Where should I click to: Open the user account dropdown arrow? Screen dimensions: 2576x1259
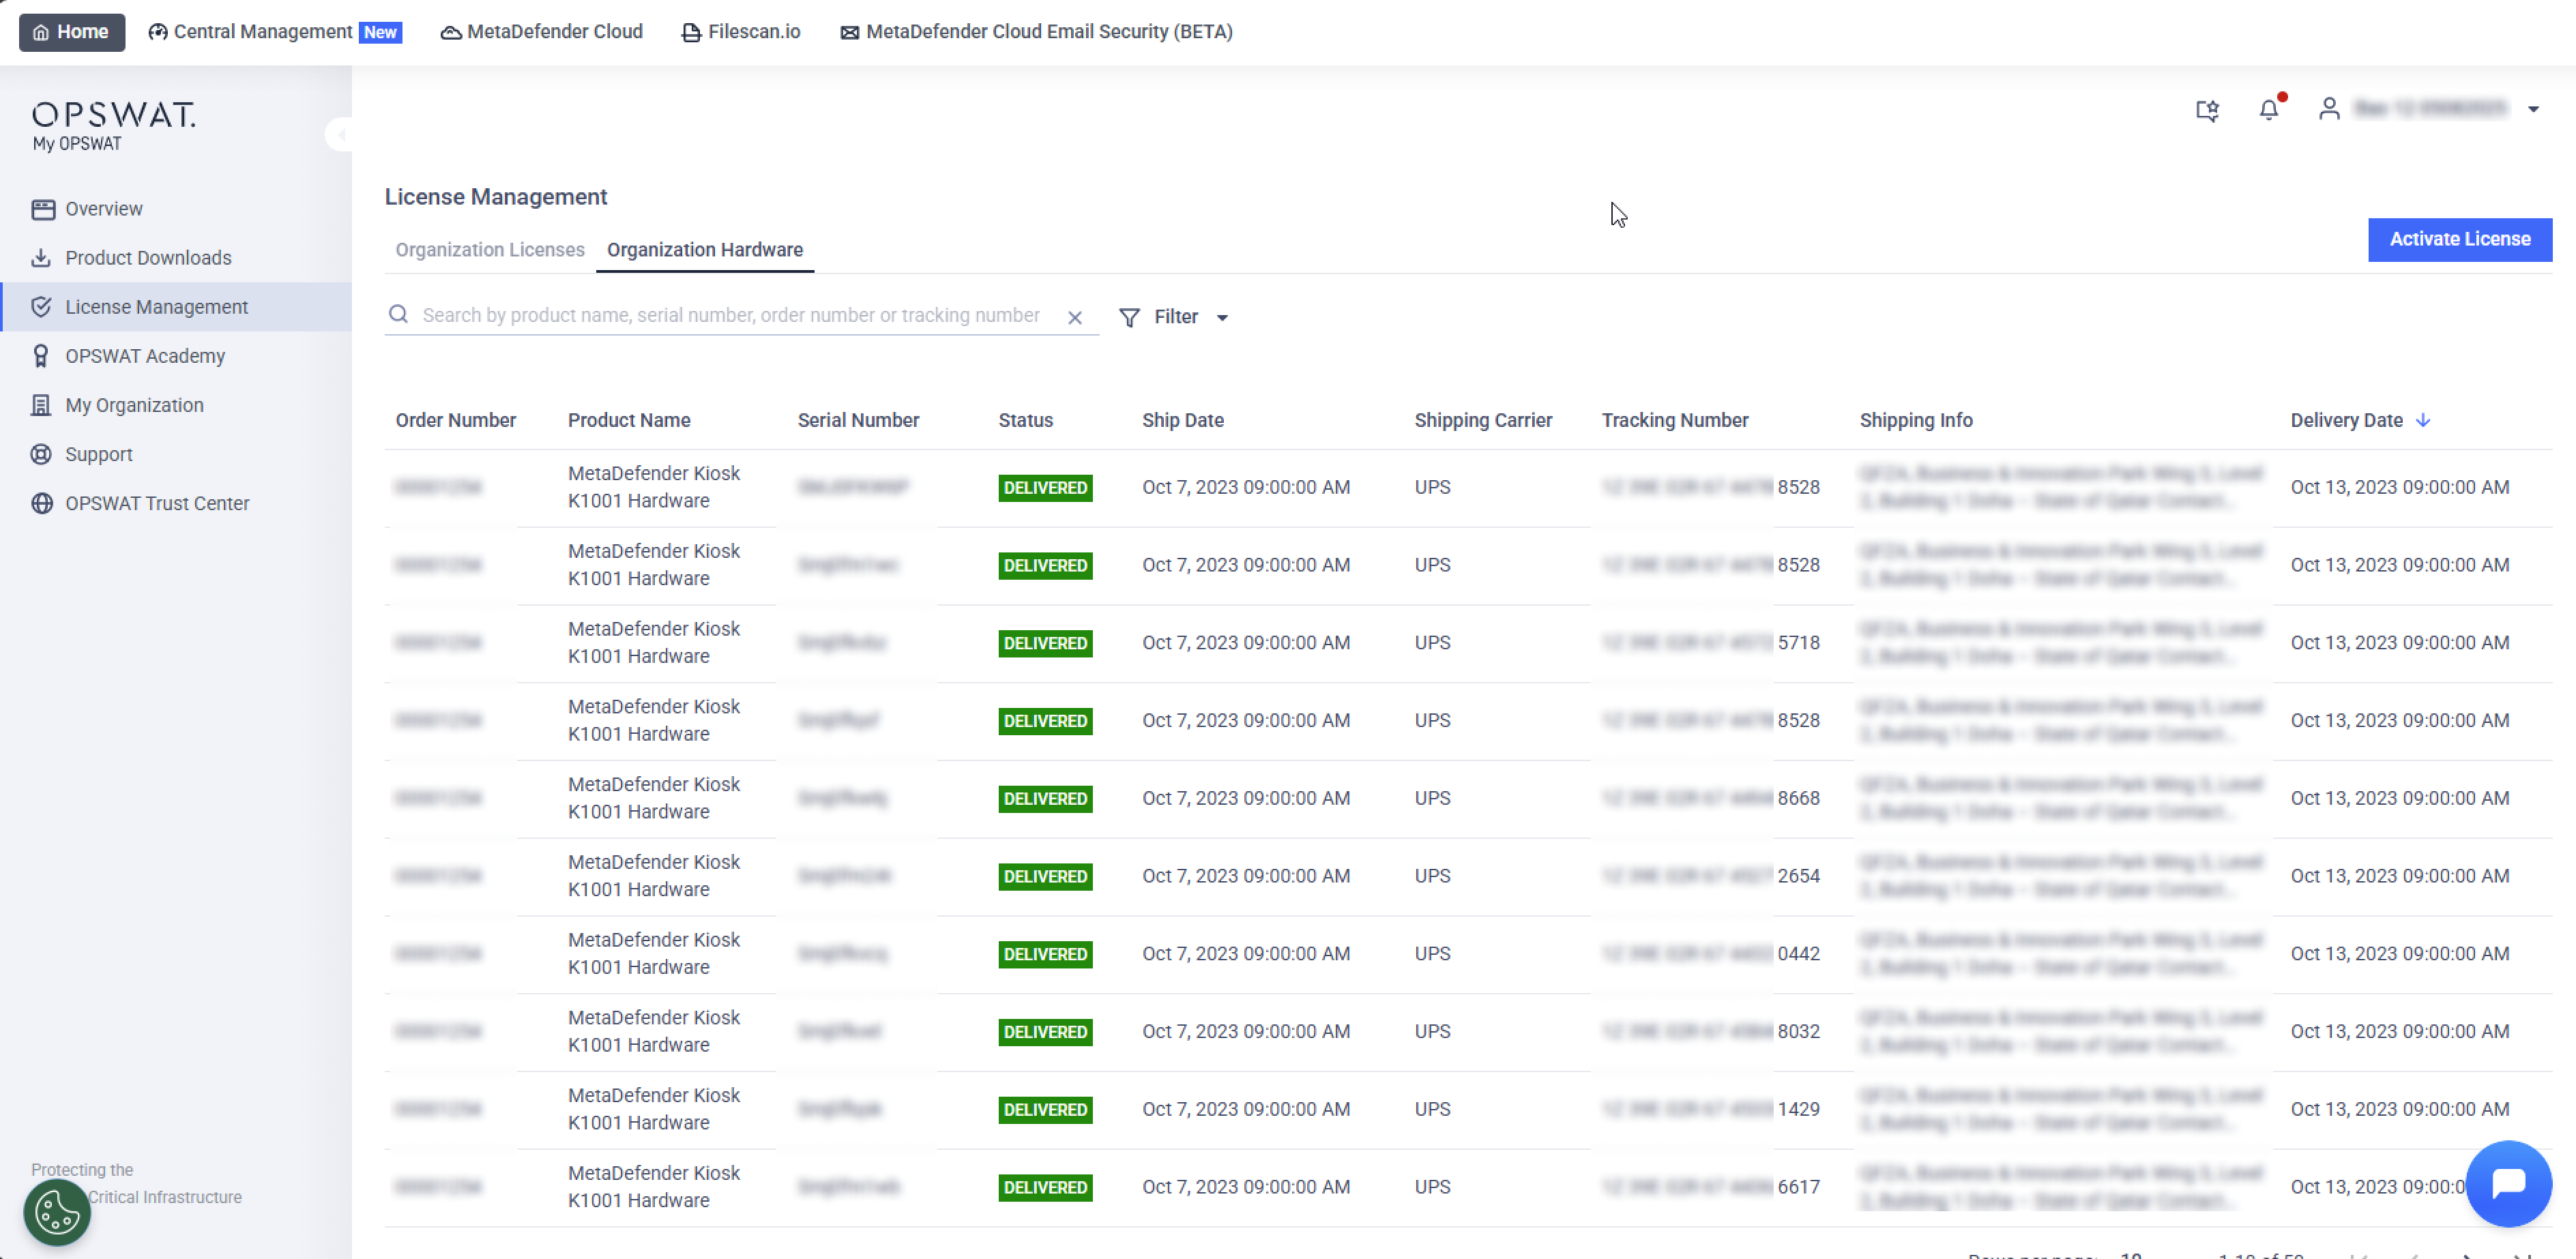[x=2533, y=109]
